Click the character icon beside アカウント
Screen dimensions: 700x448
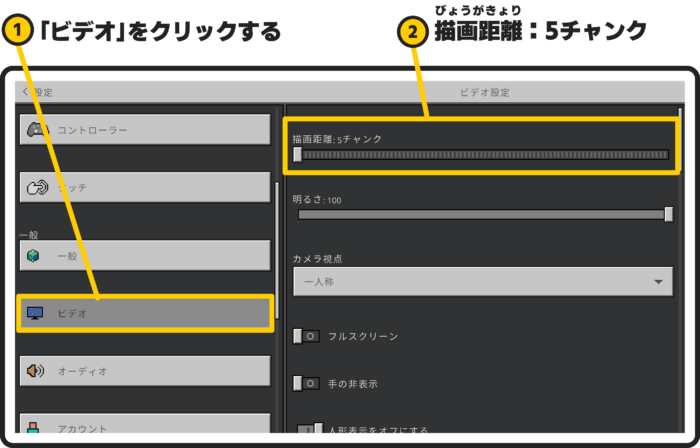[34, 428]
